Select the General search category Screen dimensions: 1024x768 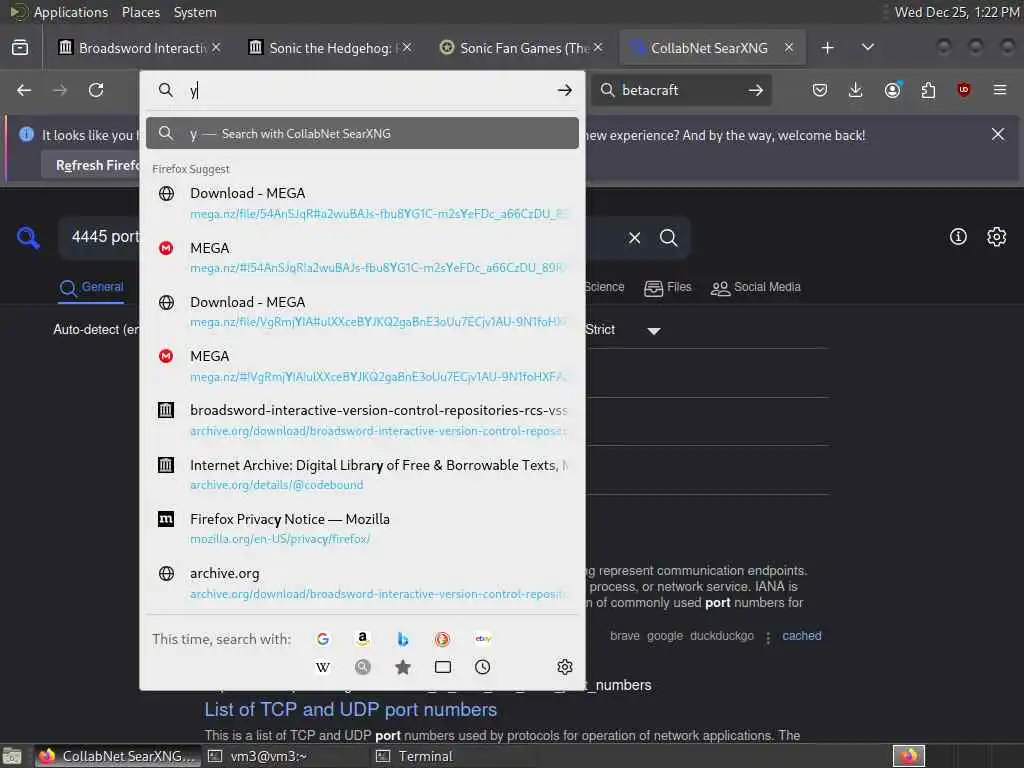tap(91, 287)
